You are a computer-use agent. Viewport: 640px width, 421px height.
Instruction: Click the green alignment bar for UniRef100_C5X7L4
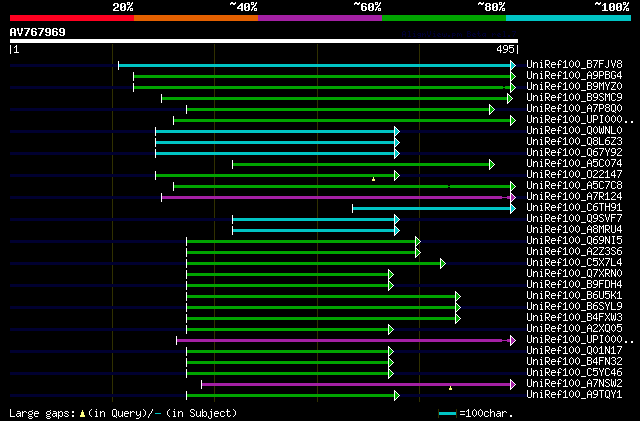point(313,264)
